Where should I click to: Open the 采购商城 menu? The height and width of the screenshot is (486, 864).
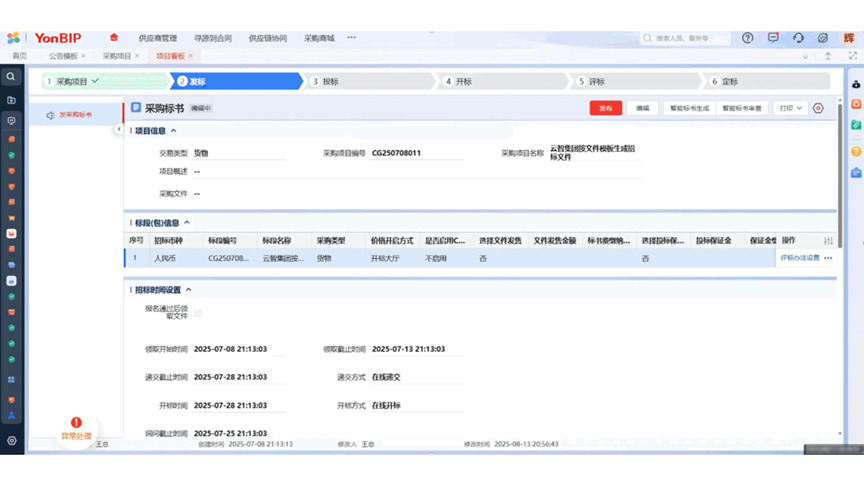click(319, 38)
